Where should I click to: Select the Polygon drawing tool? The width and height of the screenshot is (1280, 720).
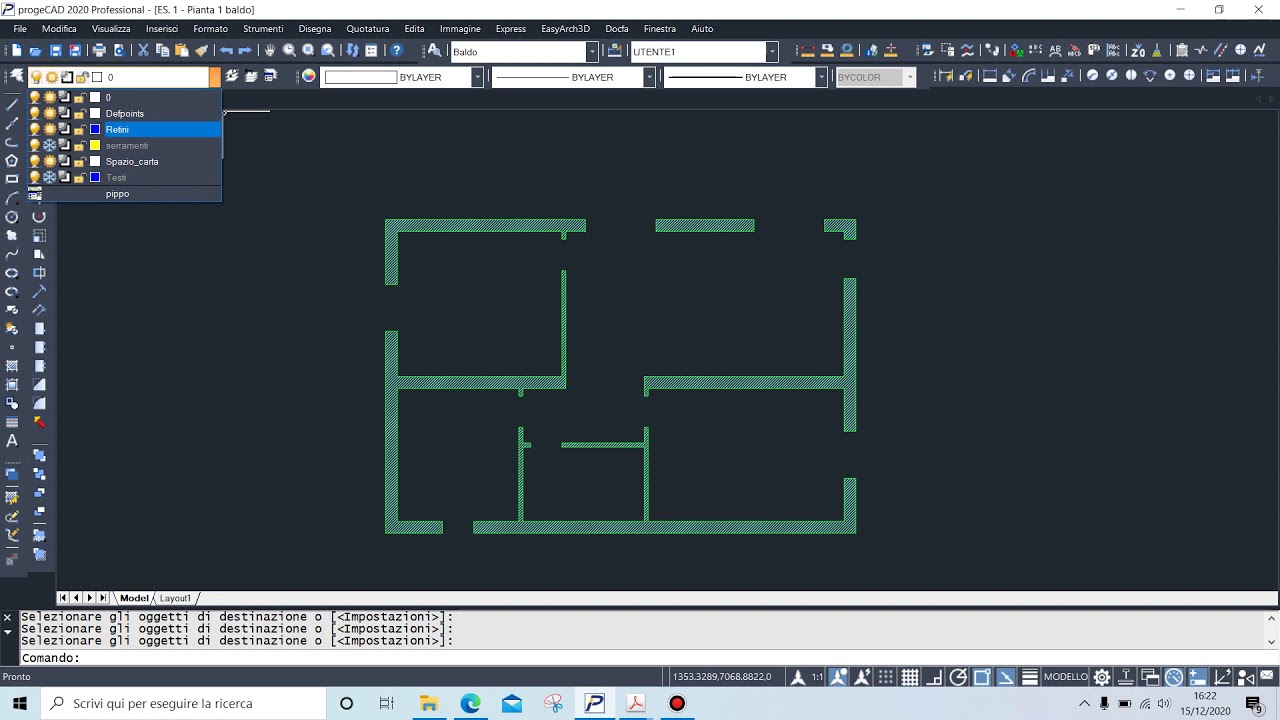pyautogui.click(x=12, y=160)
